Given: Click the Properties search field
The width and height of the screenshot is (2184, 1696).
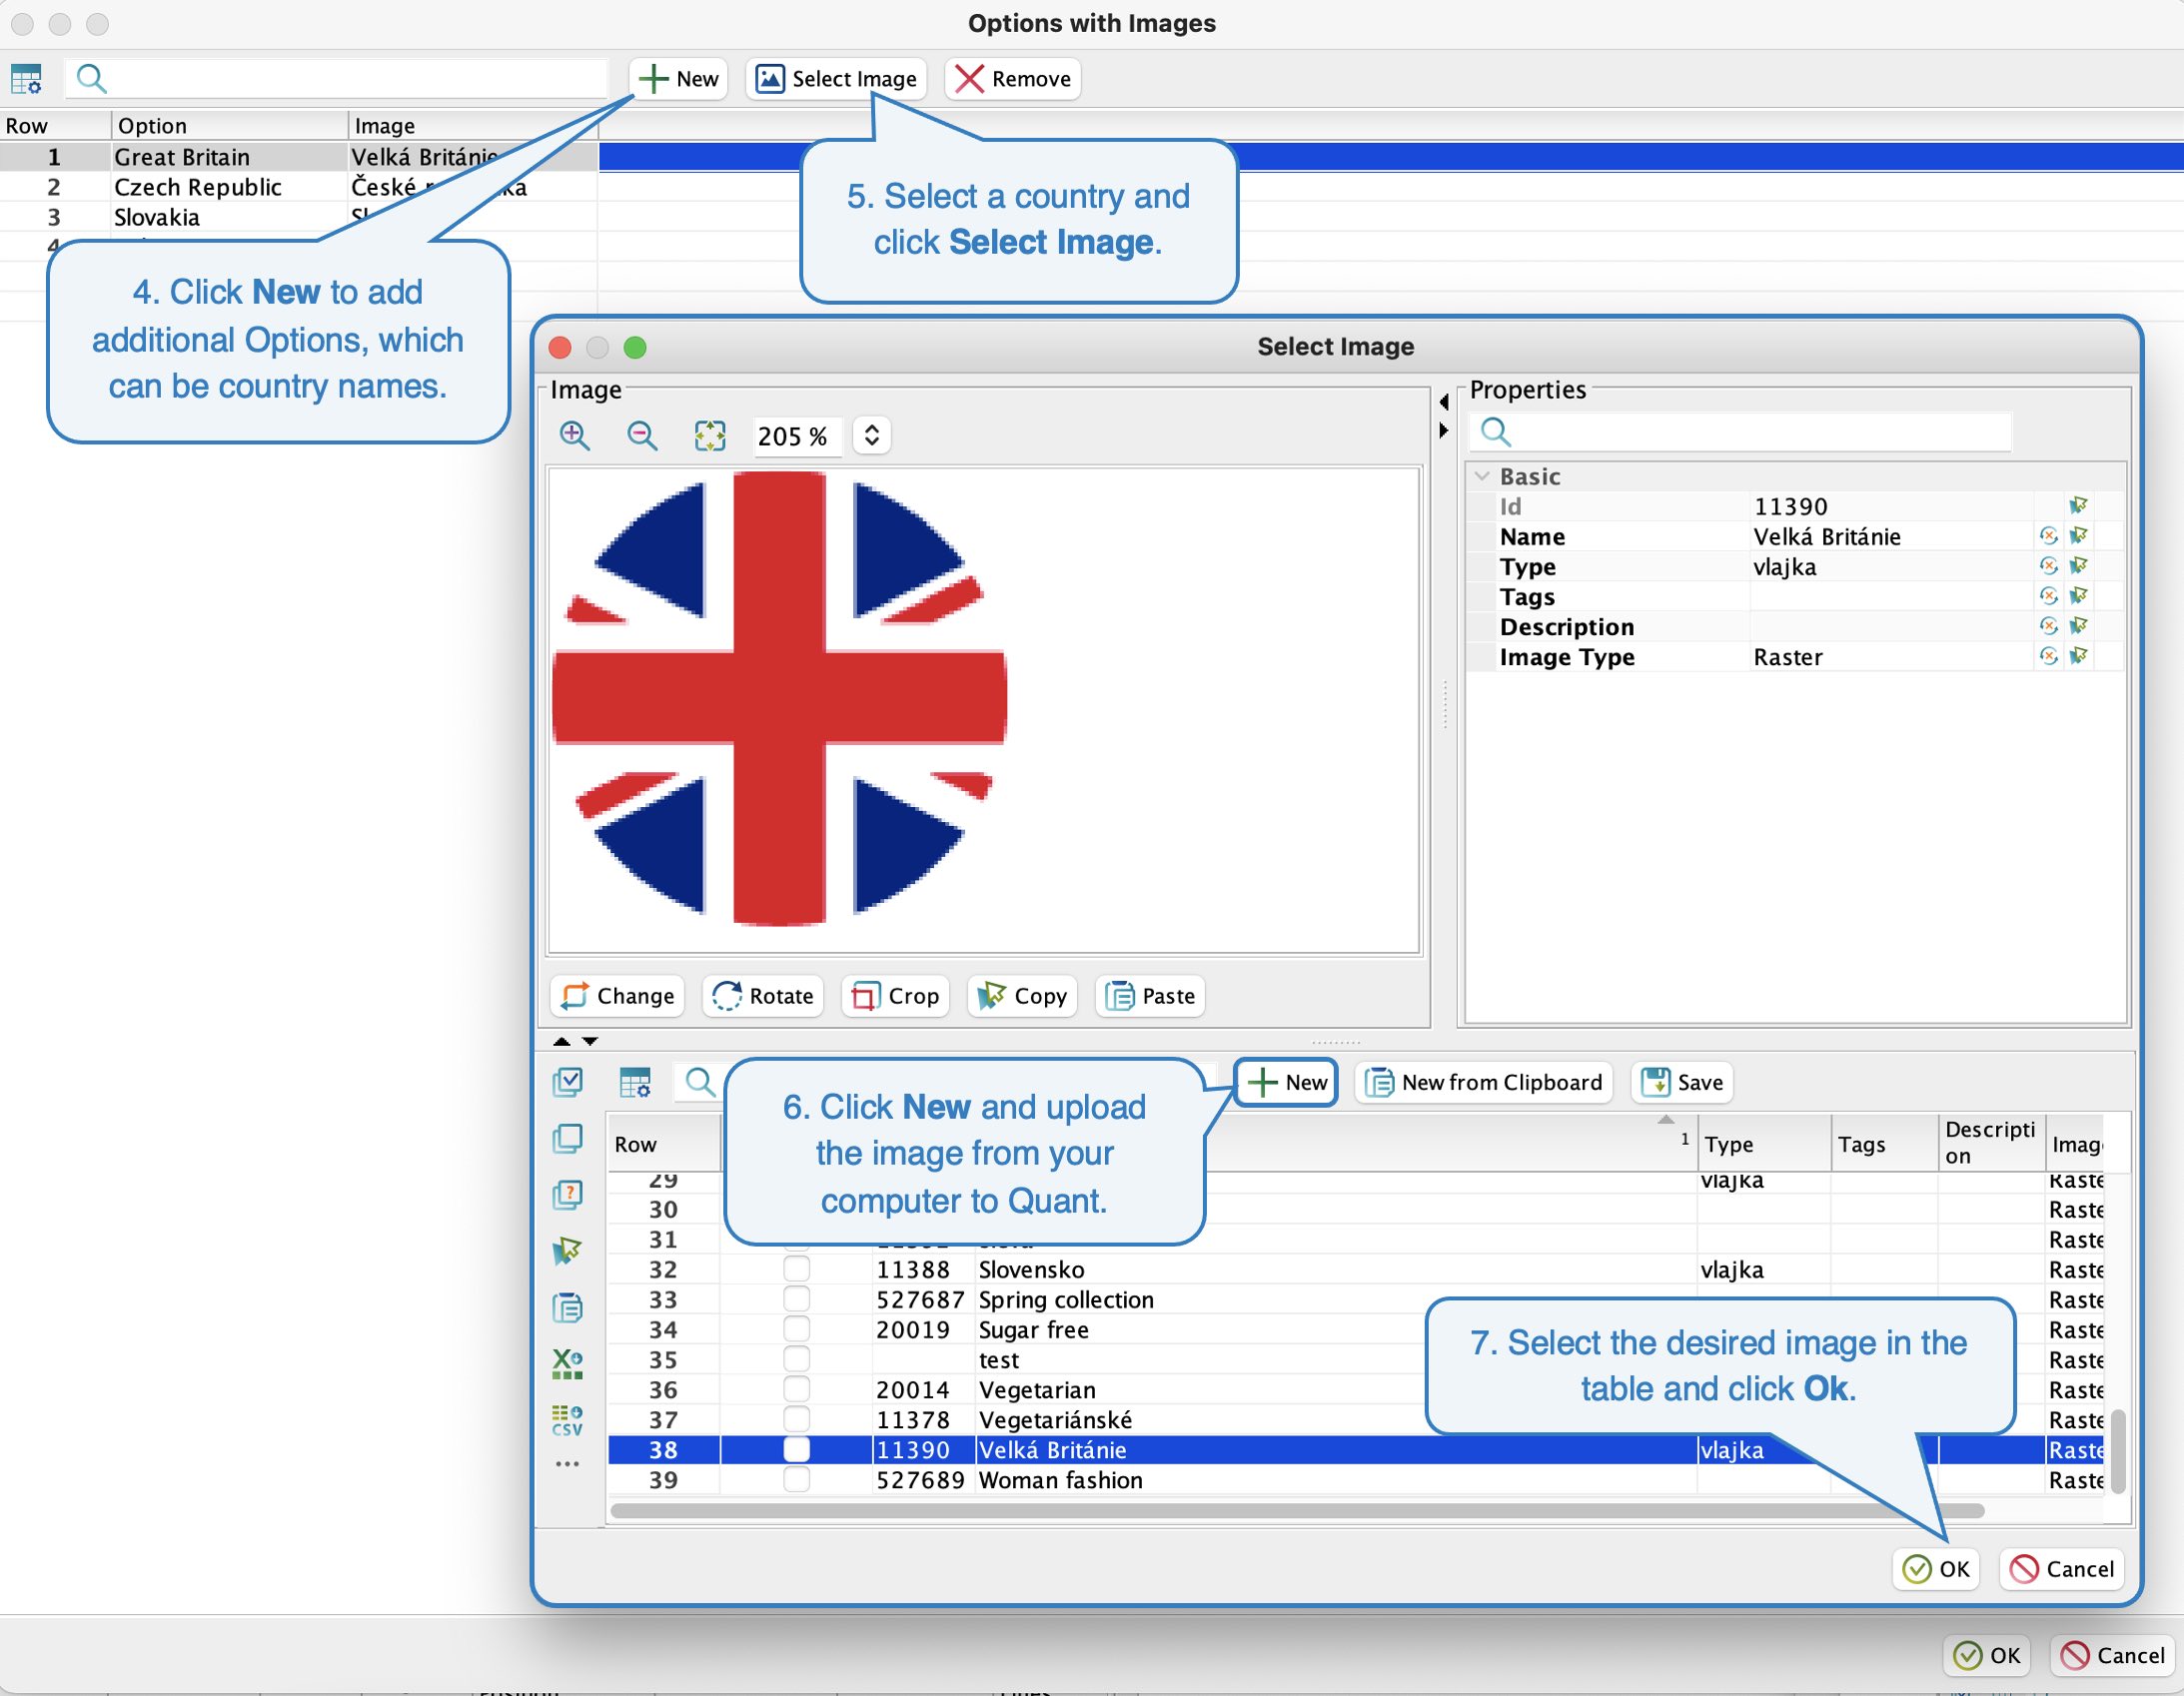Looking at the screenshot, I should click(1741, 432).
